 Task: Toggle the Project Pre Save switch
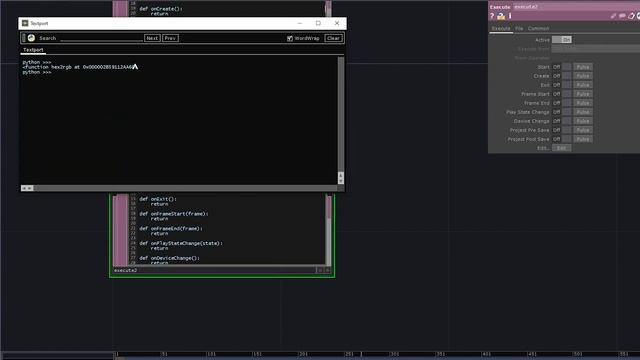click(562, 130)
